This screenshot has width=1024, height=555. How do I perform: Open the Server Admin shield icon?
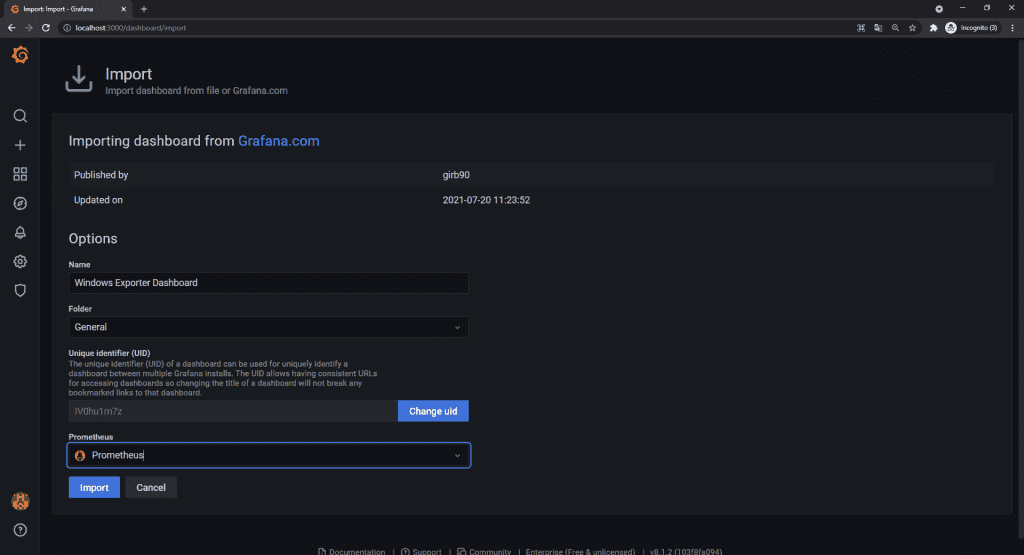point(20,291)
